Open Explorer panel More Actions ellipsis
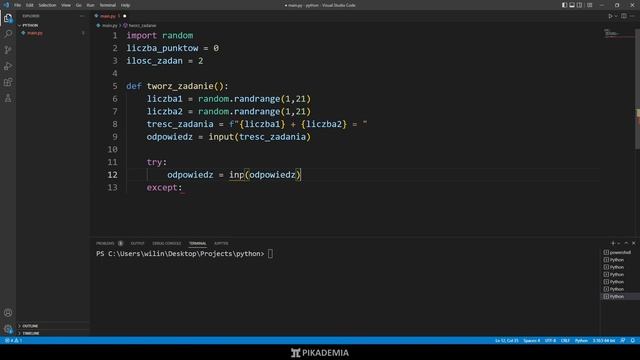 pyautogui.click(x=82, y=16)
